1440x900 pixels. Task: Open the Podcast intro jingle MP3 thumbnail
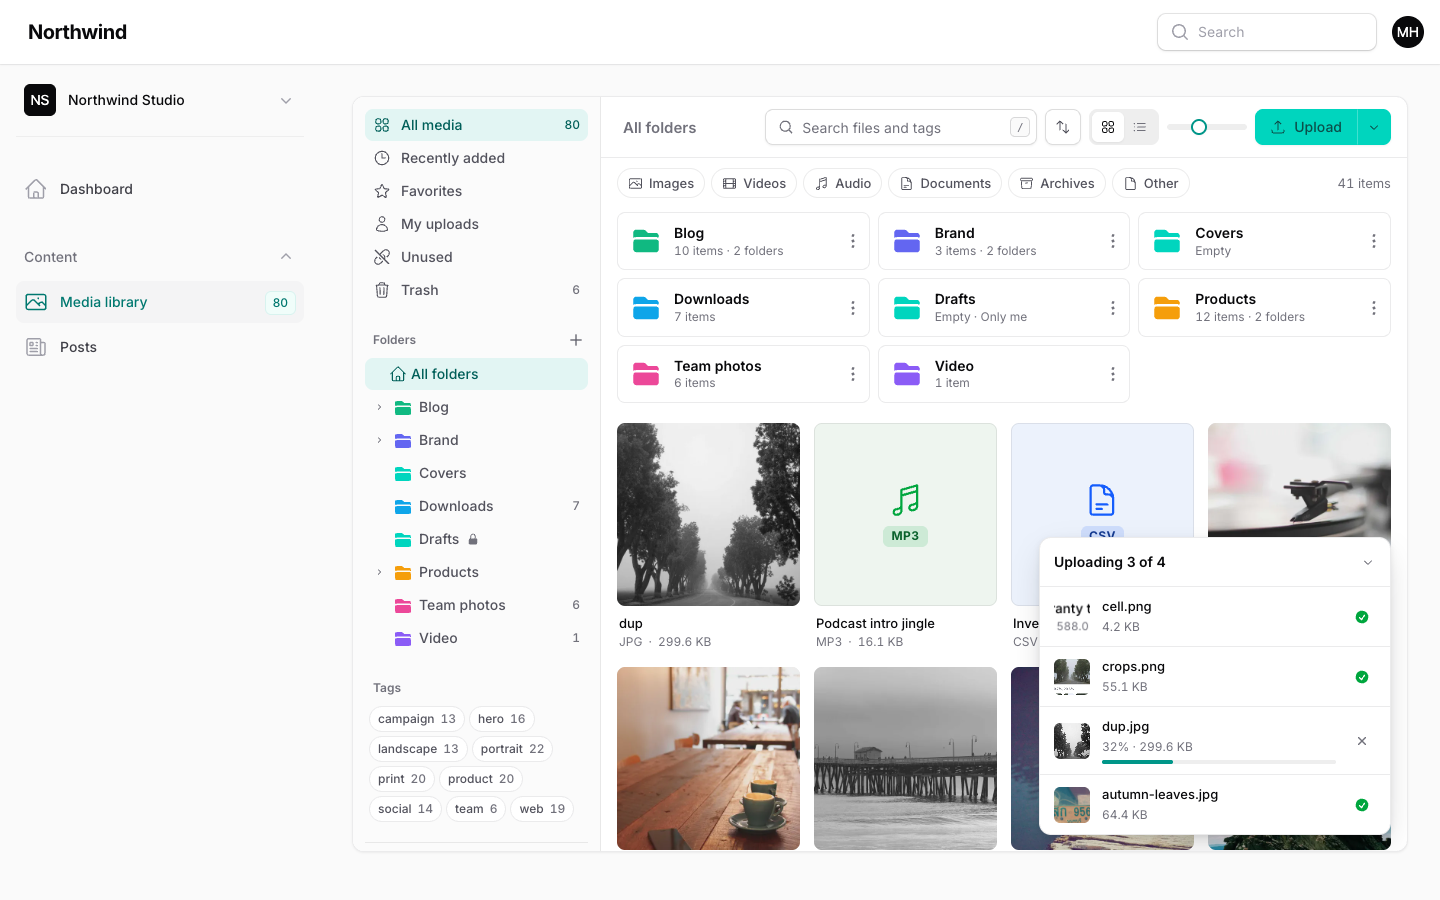tap(905, 514)
